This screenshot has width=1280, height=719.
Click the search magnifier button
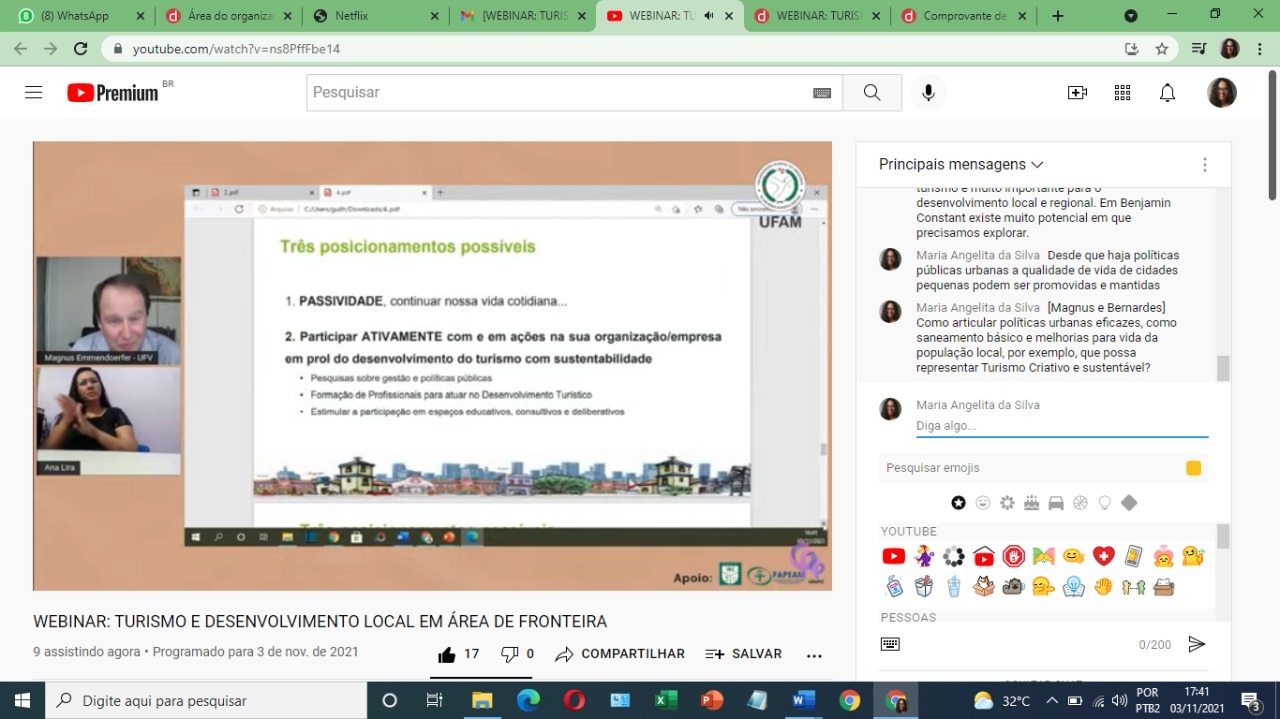871,93
